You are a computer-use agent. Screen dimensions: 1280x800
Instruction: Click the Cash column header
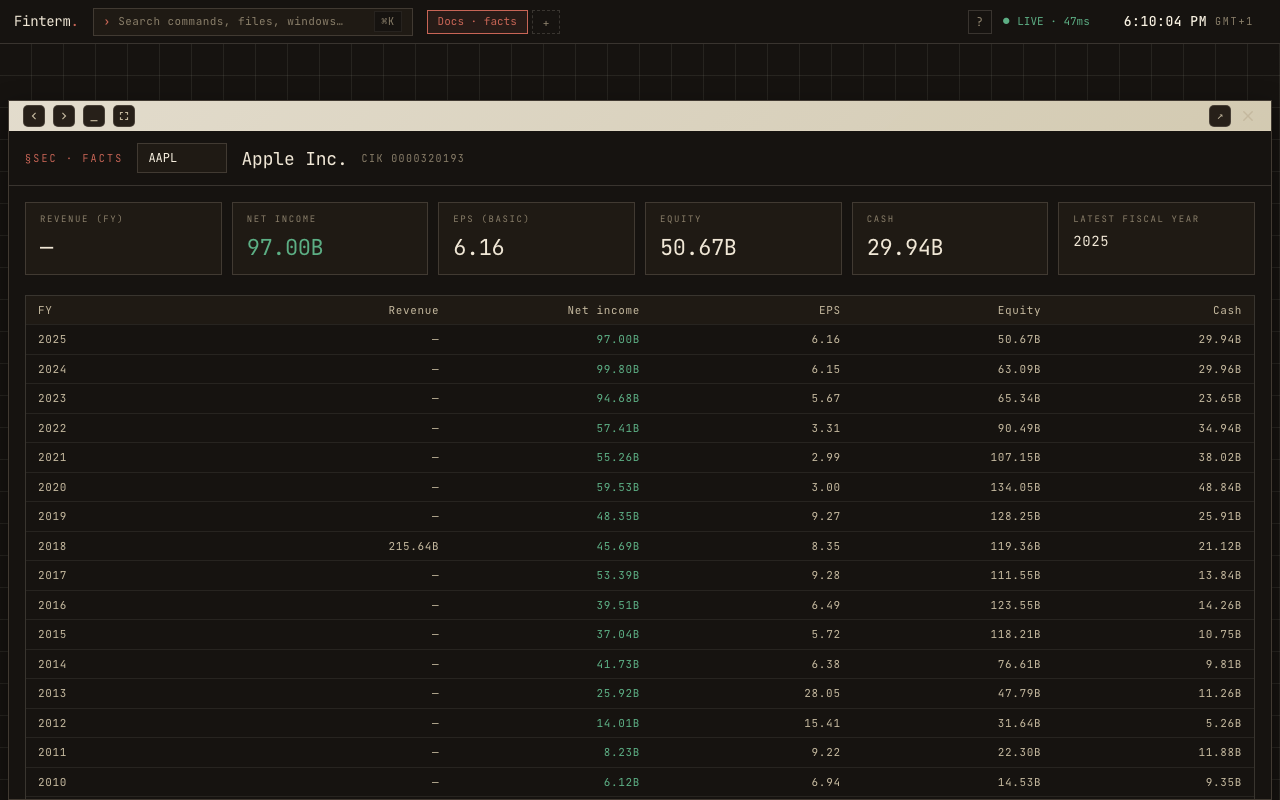click(x=1227, y=311)
